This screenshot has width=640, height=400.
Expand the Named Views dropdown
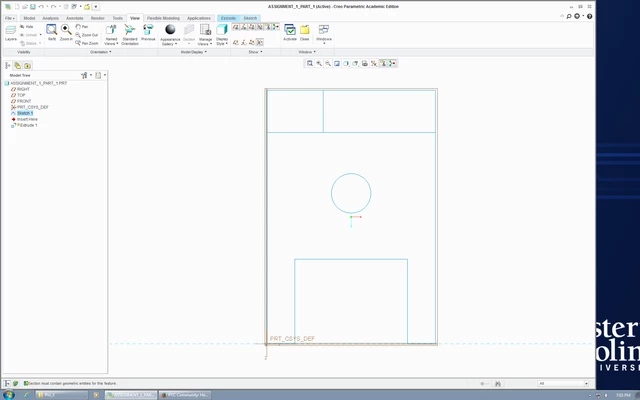pyautogui.click(x=111, y=35)
